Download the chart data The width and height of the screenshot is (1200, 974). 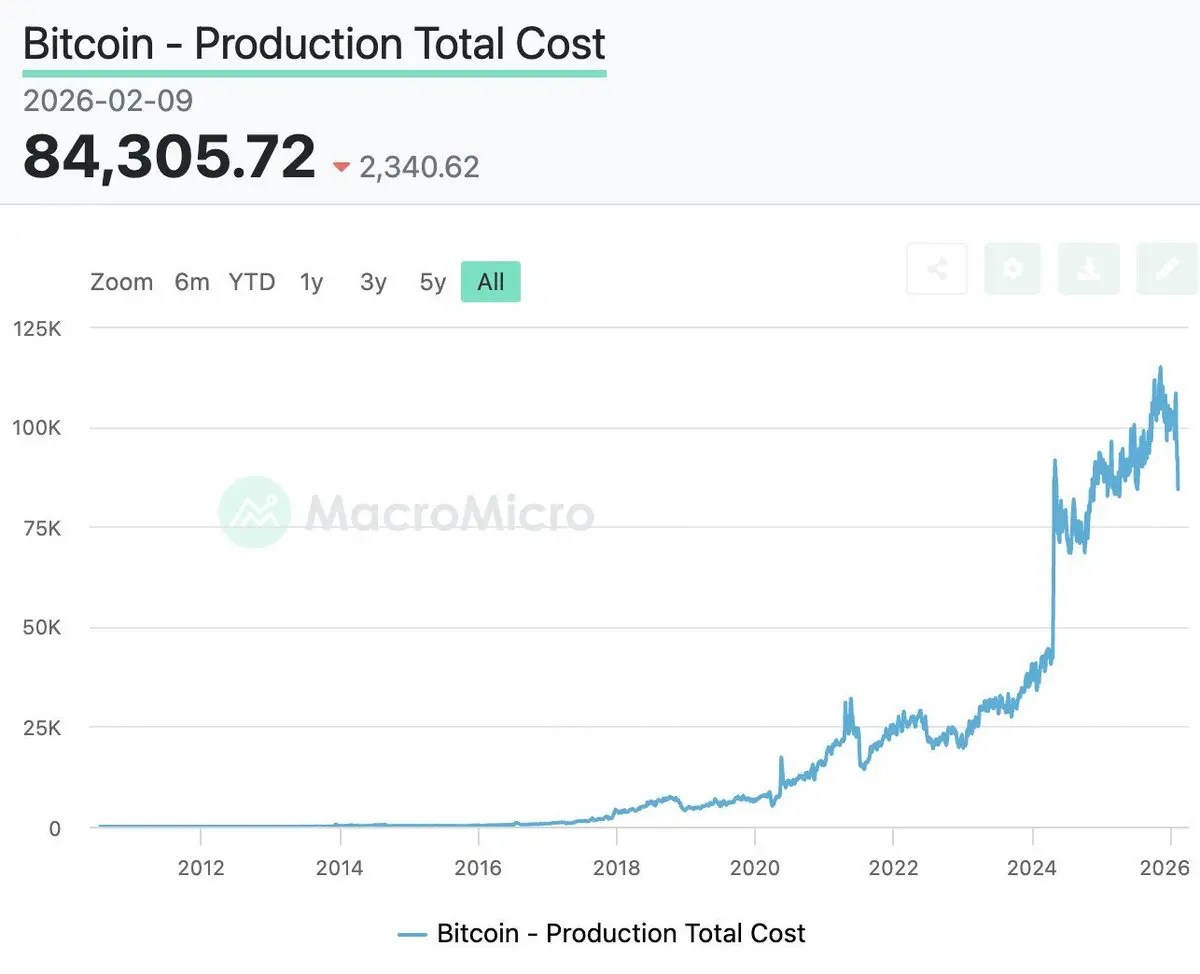click(x=1089, y=269)
